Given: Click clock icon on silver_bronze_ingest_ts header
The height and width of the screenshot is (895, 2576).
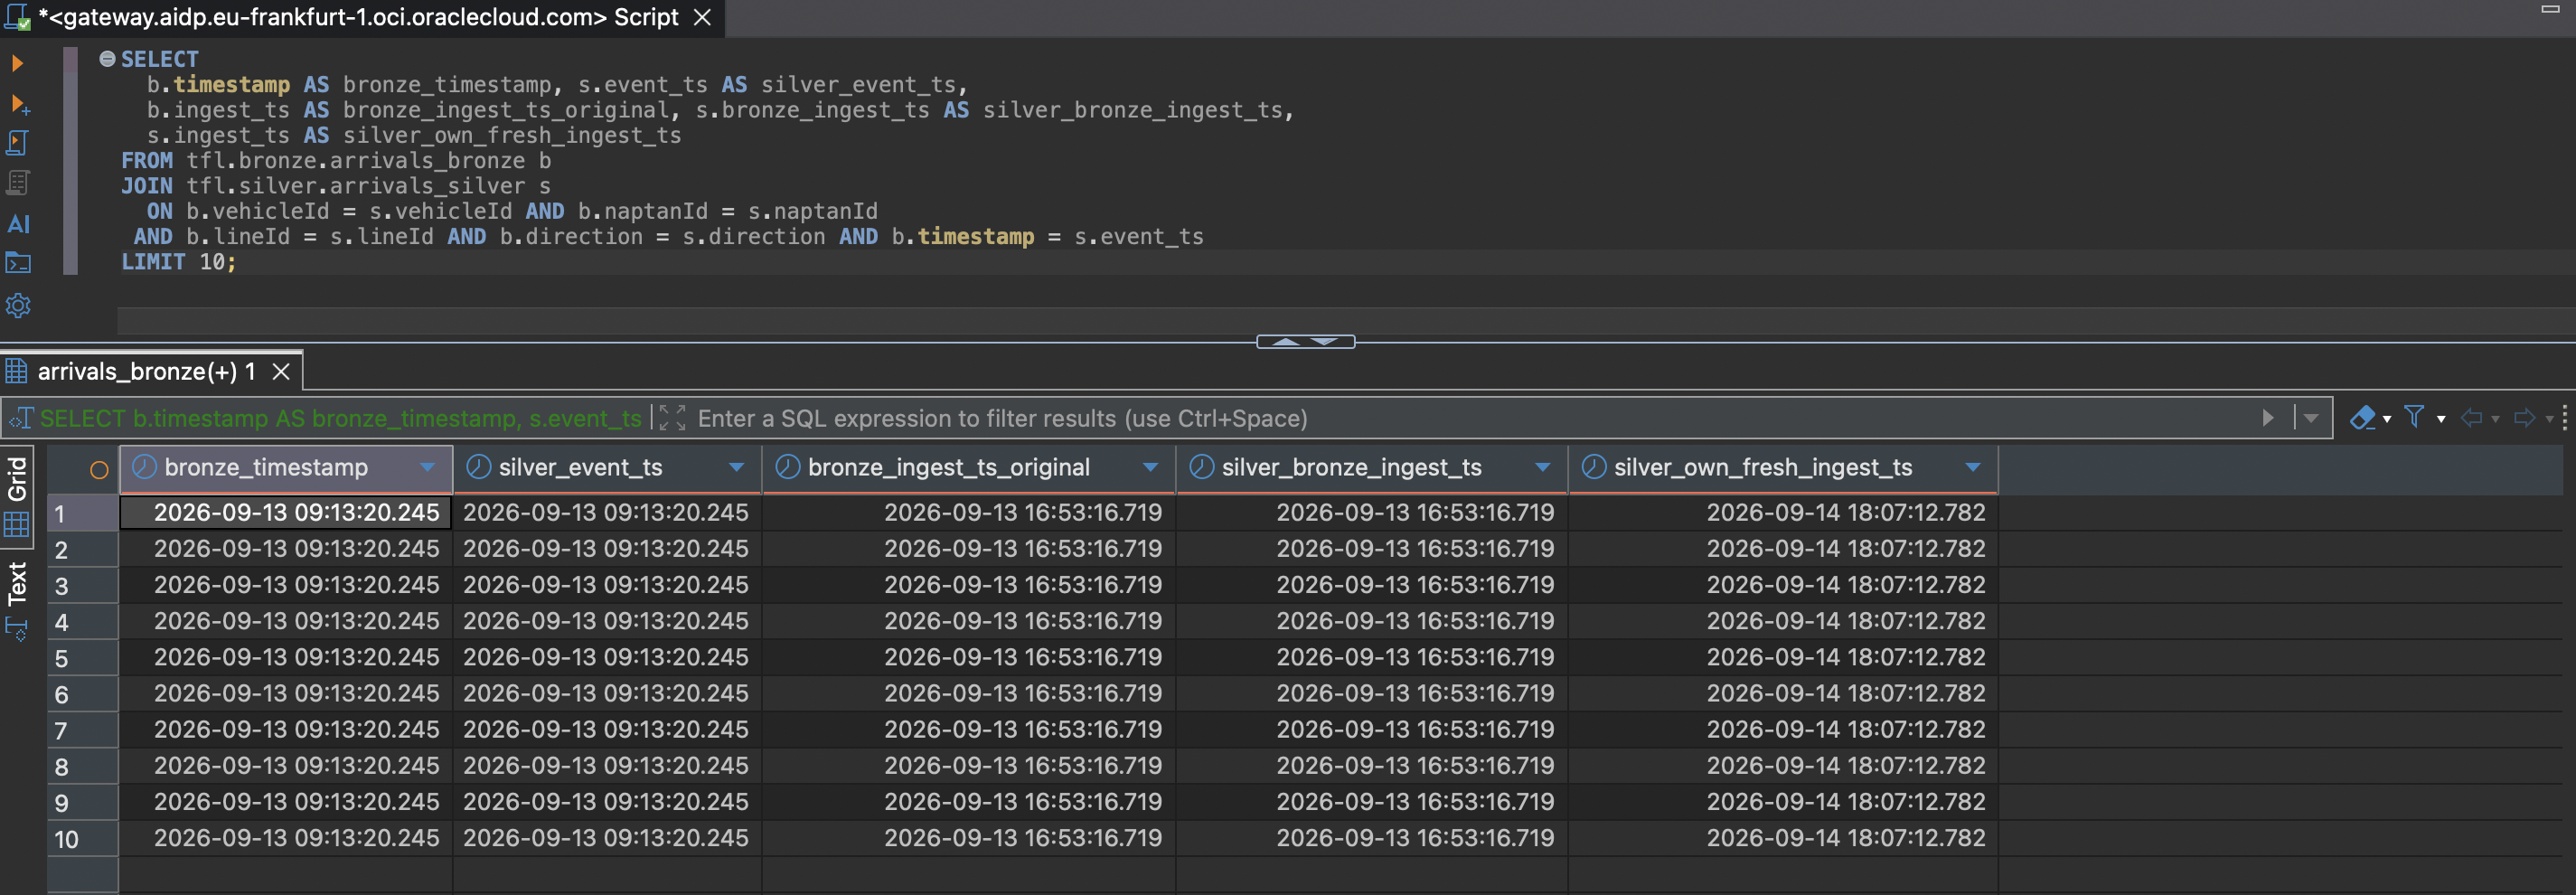Looking at the screenshot, I should pos(1202,467).
